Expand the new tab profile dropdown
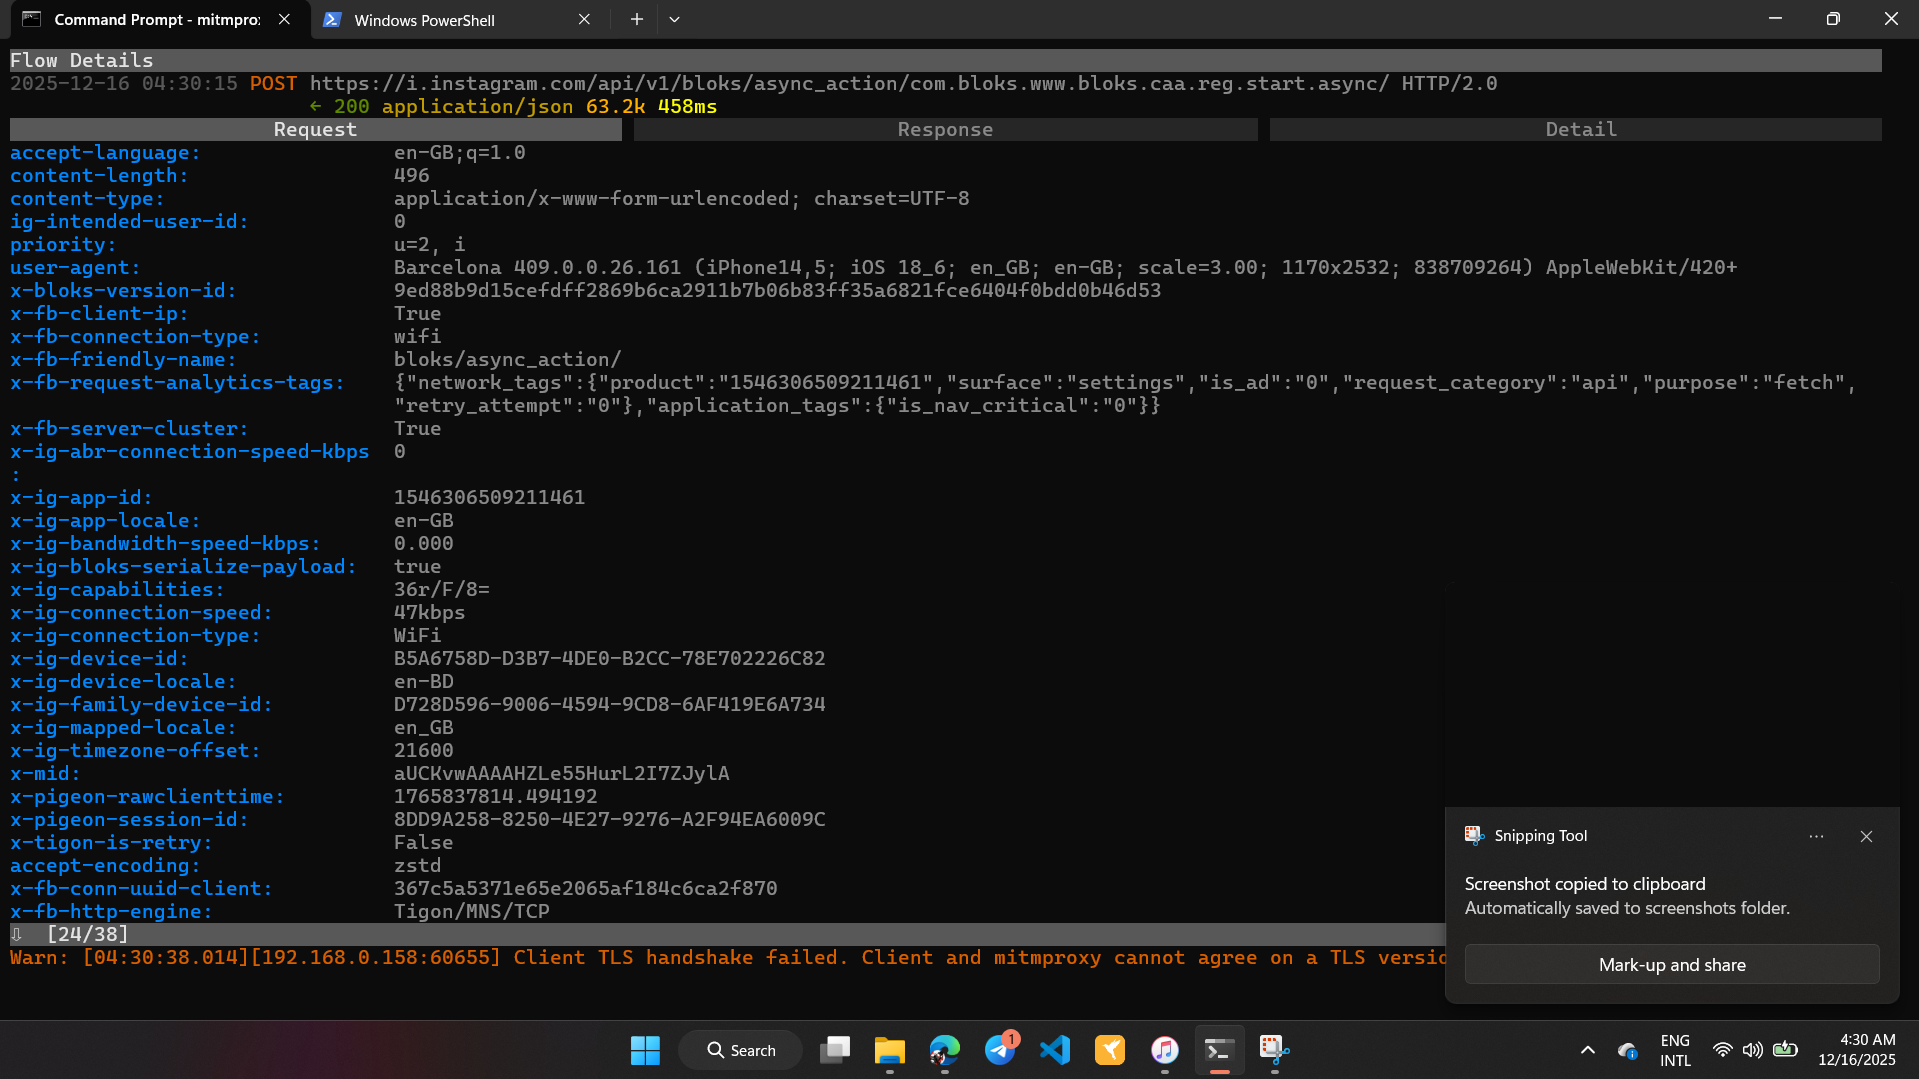 point(674,20)
